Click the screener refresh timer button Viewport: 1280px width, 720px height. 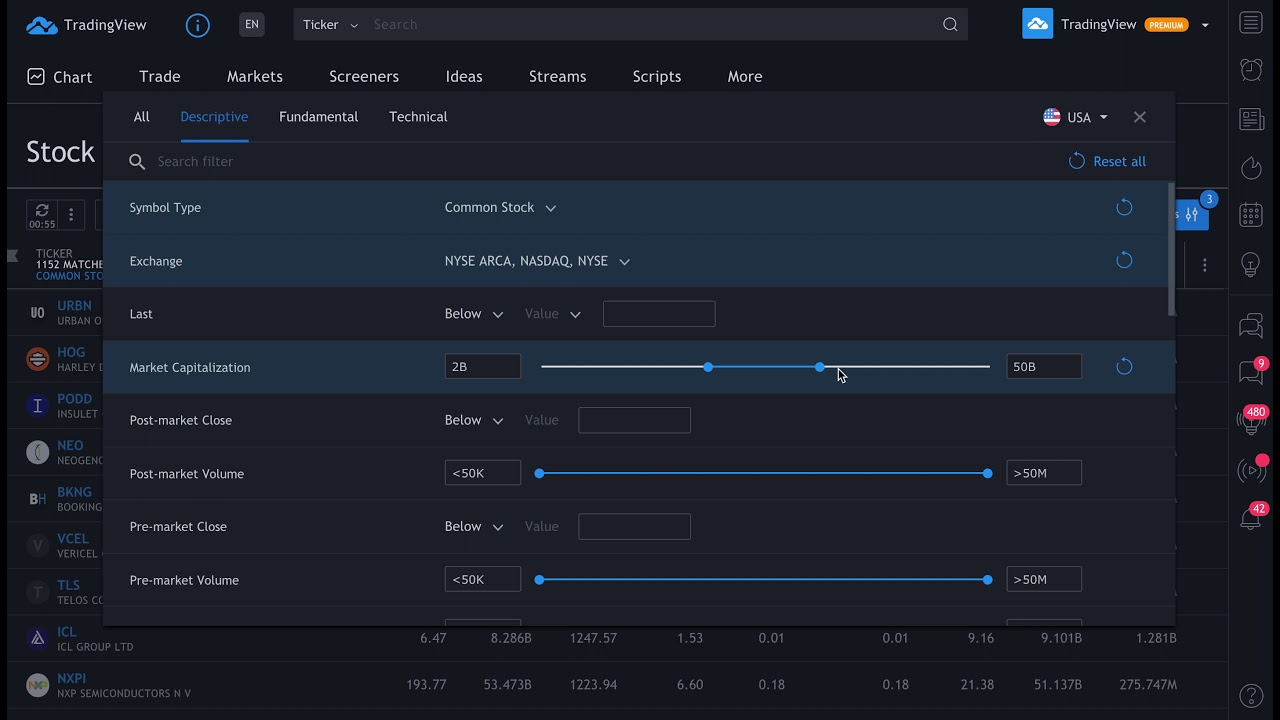(42, 215)
